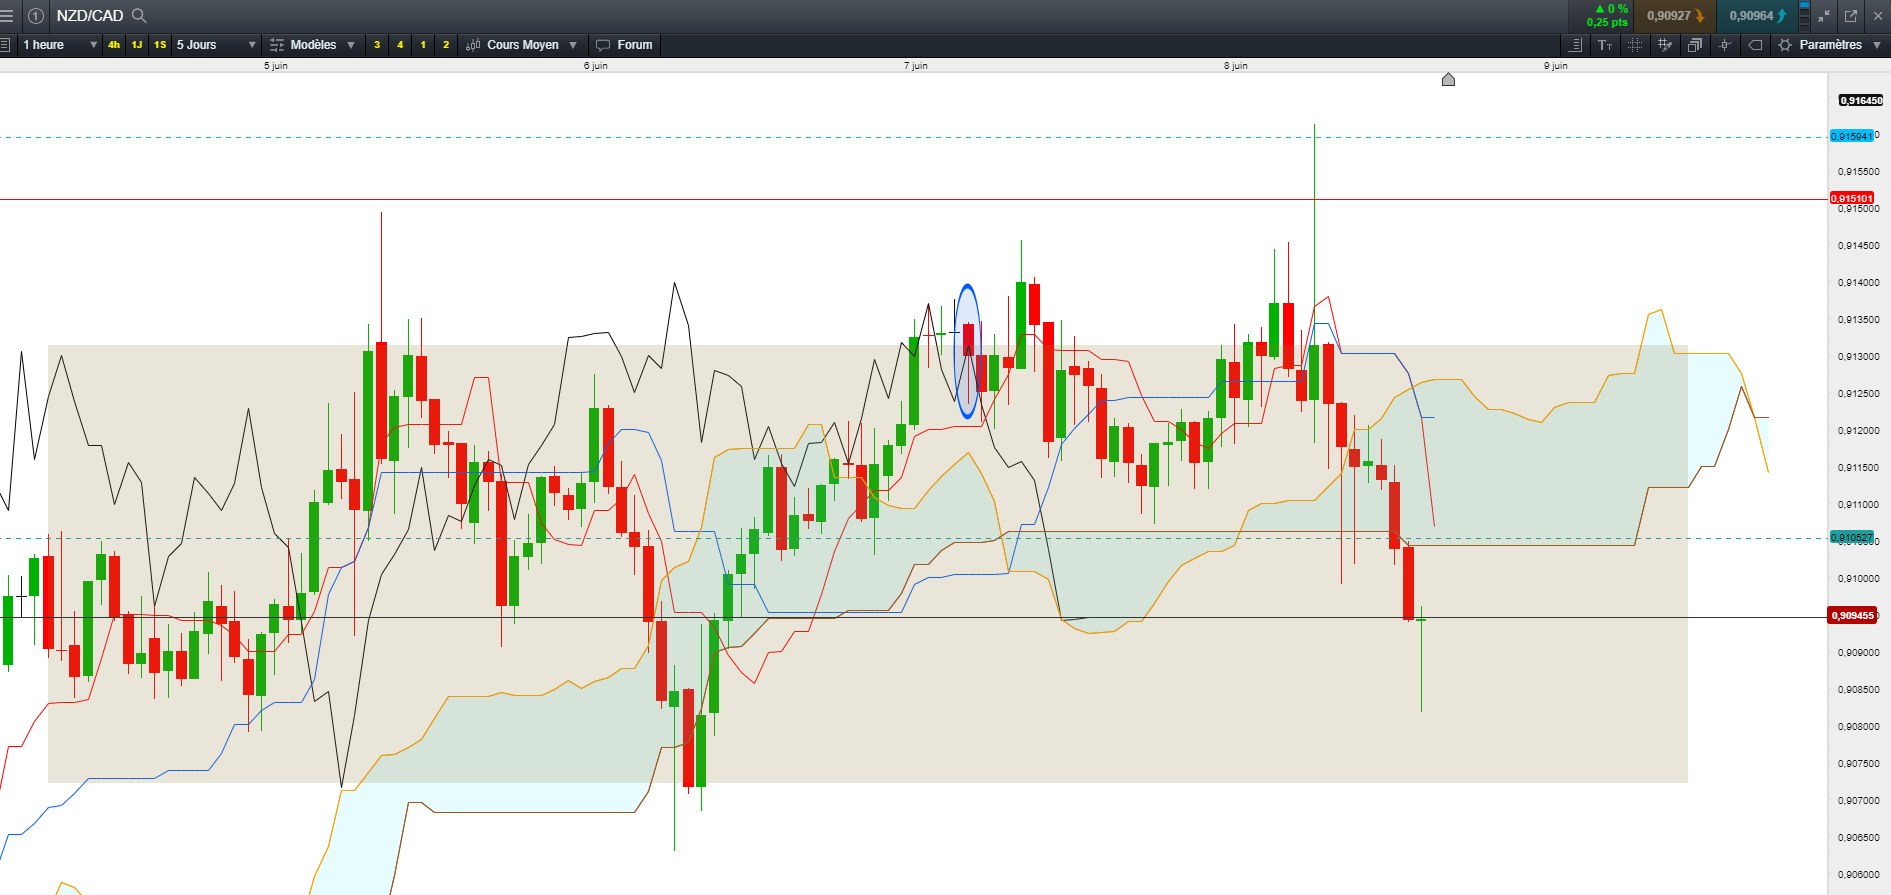This screenshot has width=1891, height=895.
Task: Expand the Paramètres dropdown arrow
Action: pyautogui.click(x=1877, y=45)
